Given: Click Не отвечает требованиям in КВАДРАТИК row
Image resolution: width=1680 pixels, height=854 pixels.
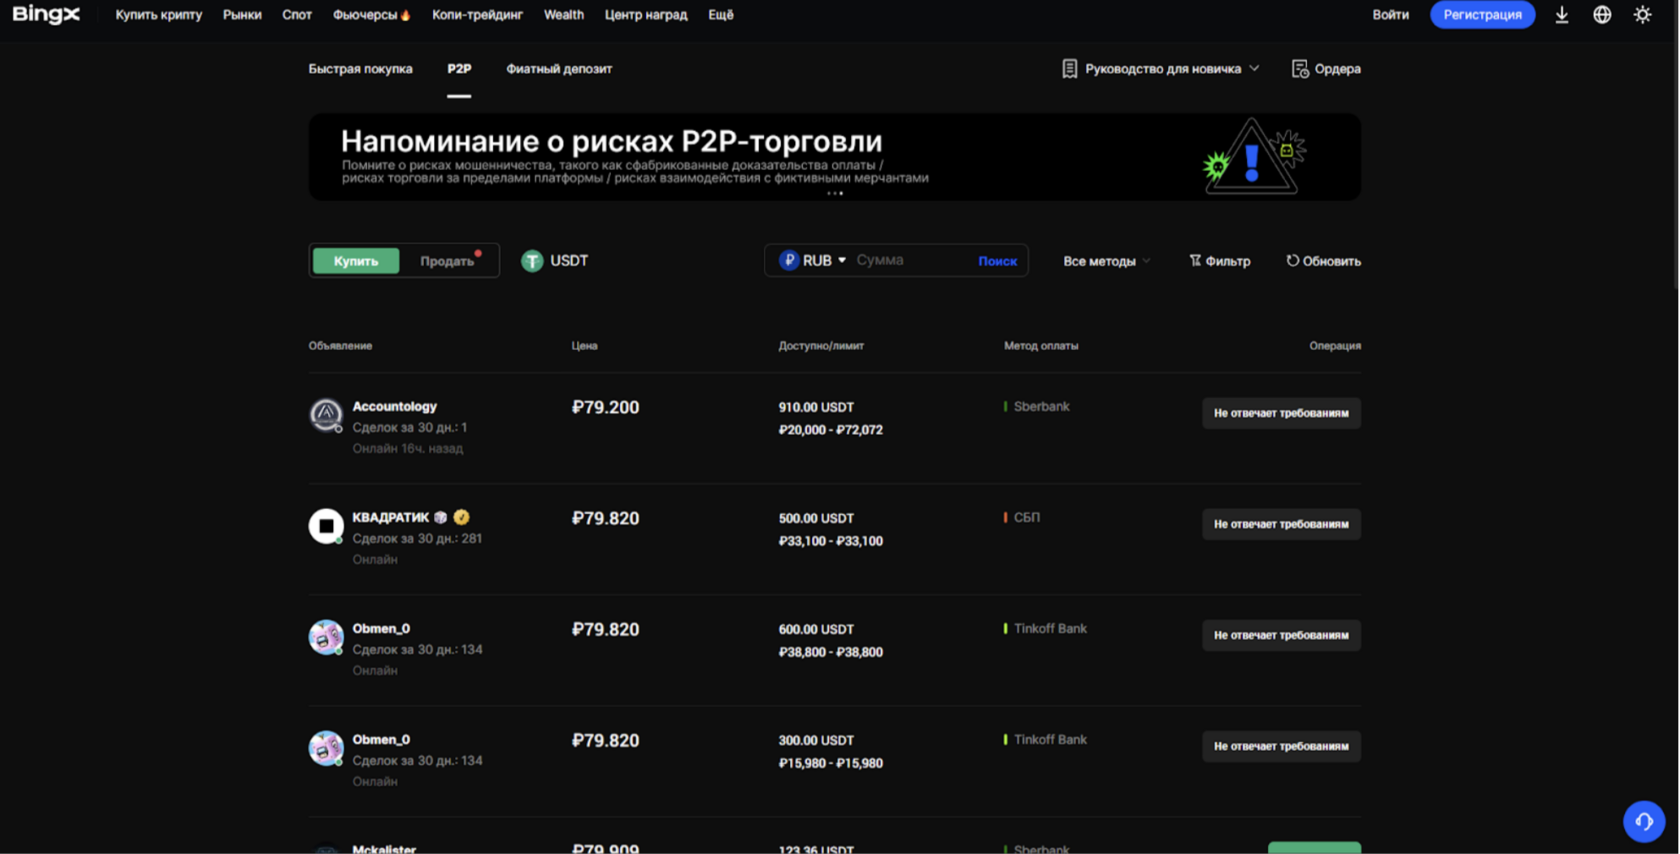Looking at the screenshot, I should 1281,524.
